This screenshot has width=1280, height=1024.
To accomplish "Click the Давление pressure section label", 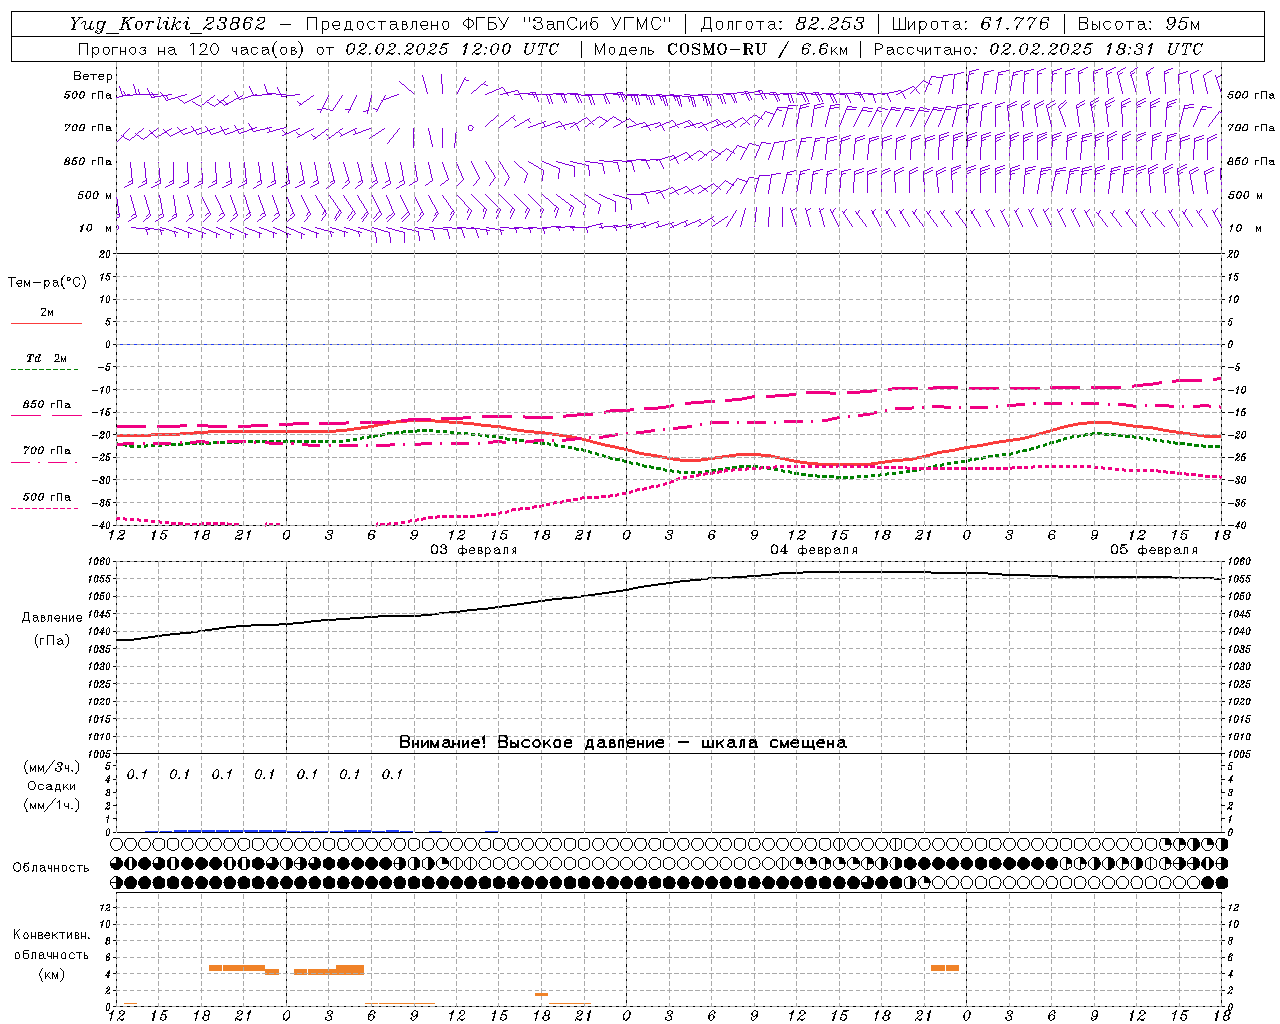I will 52,618.
